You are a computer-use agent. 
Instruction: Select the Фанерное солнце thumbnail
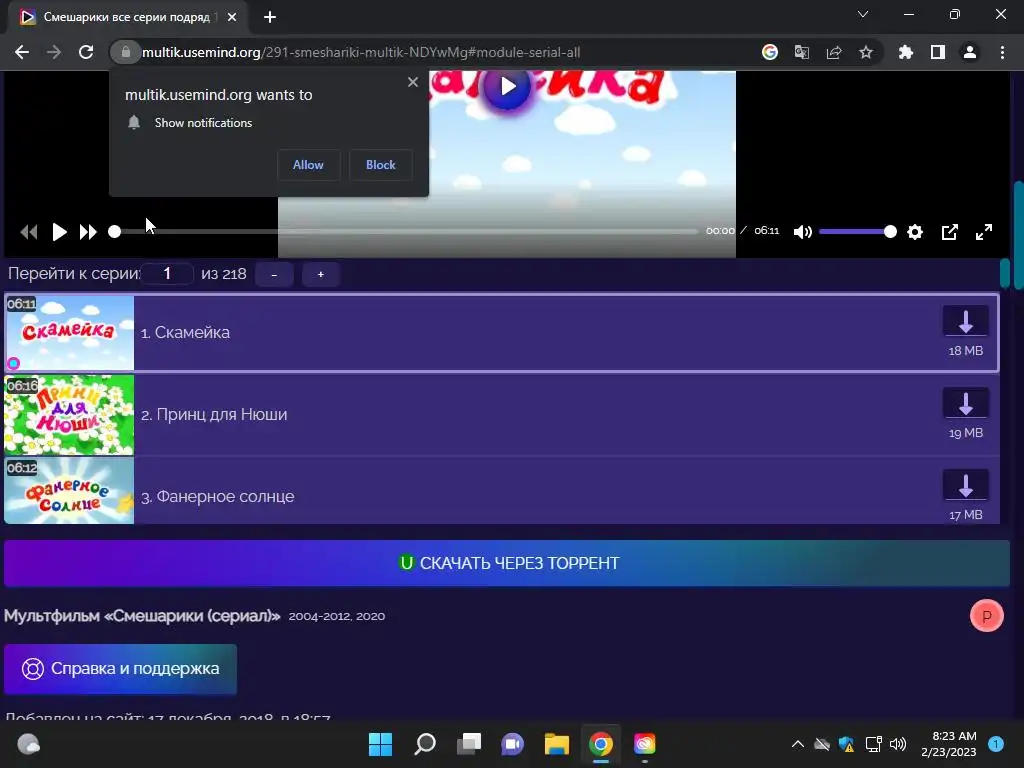coord(69,490)
